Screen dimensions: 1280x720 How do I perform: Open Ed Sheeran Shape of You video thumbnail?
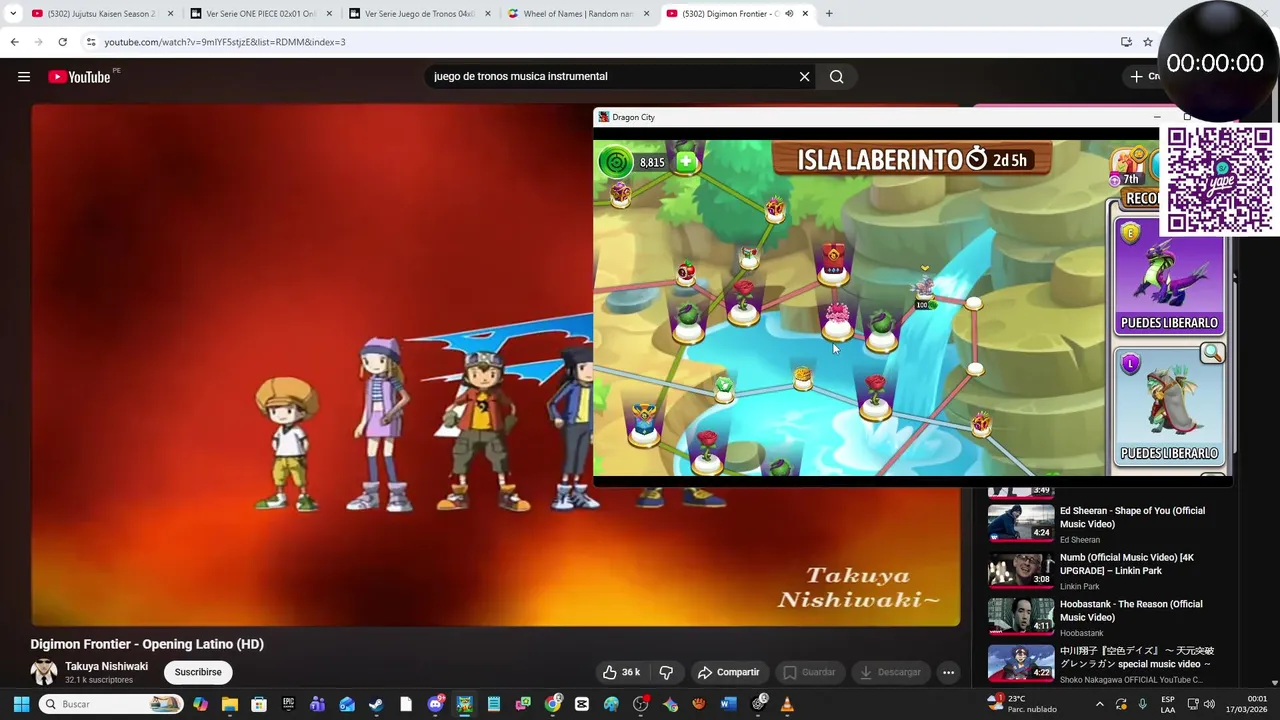(x=1021, y=522)
